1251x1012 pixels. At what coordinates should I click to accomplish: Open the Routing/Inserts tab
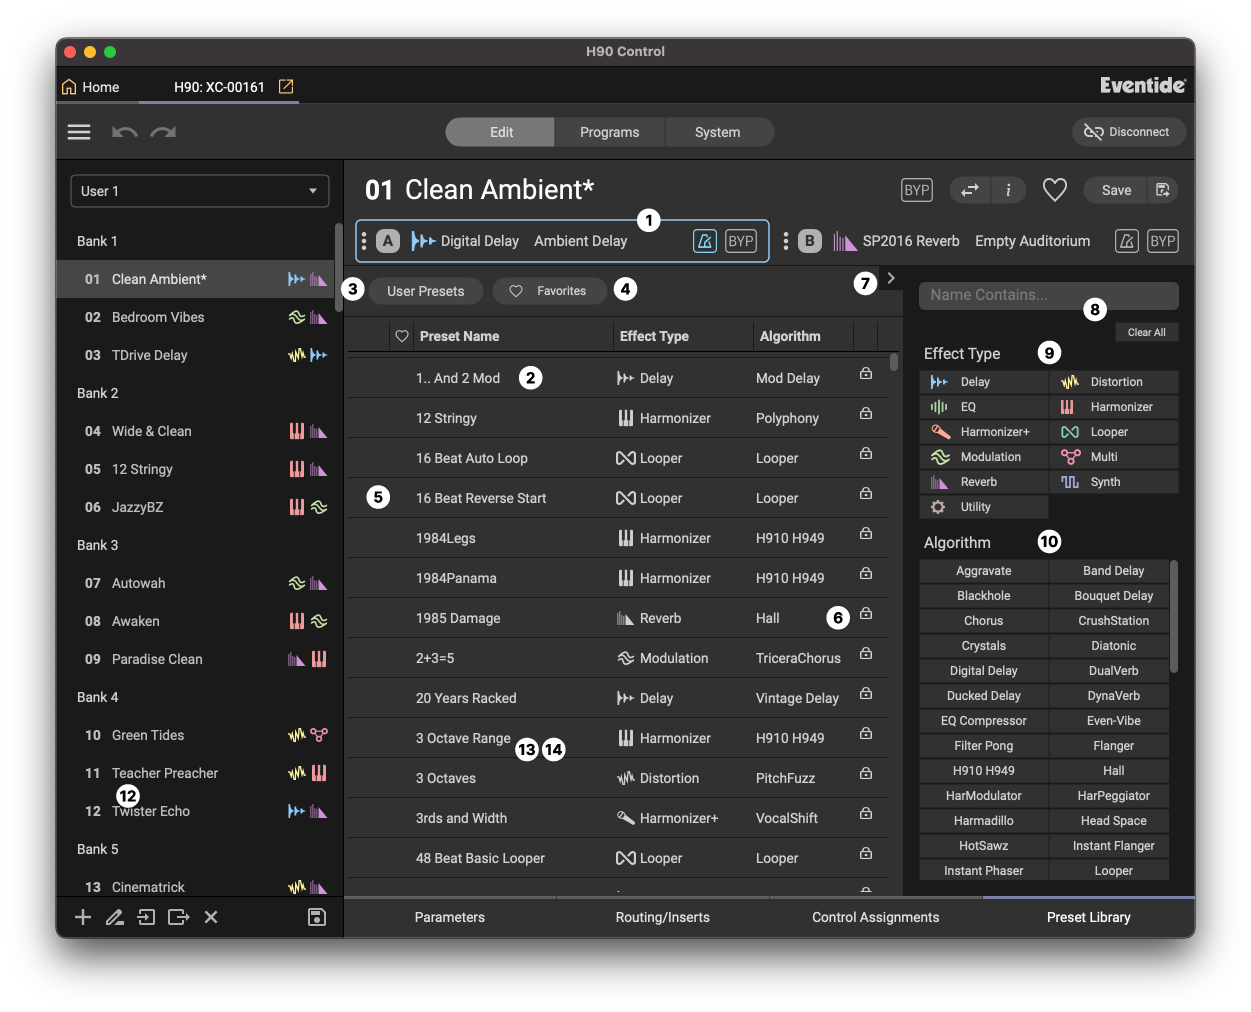[x=662, y=917]
